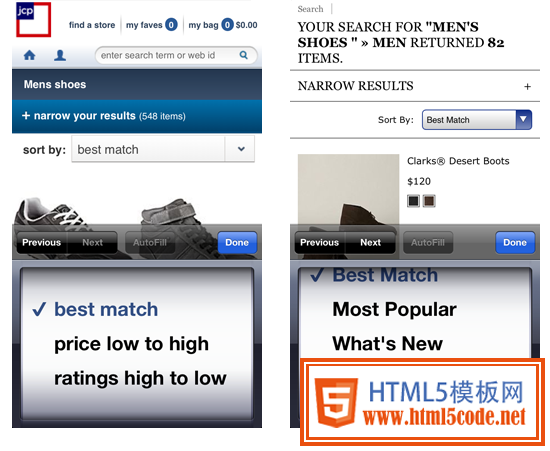Tap Done on the left keyboard bar
Image resolution: width=550 pixels, height=451 pixels.
237,242
